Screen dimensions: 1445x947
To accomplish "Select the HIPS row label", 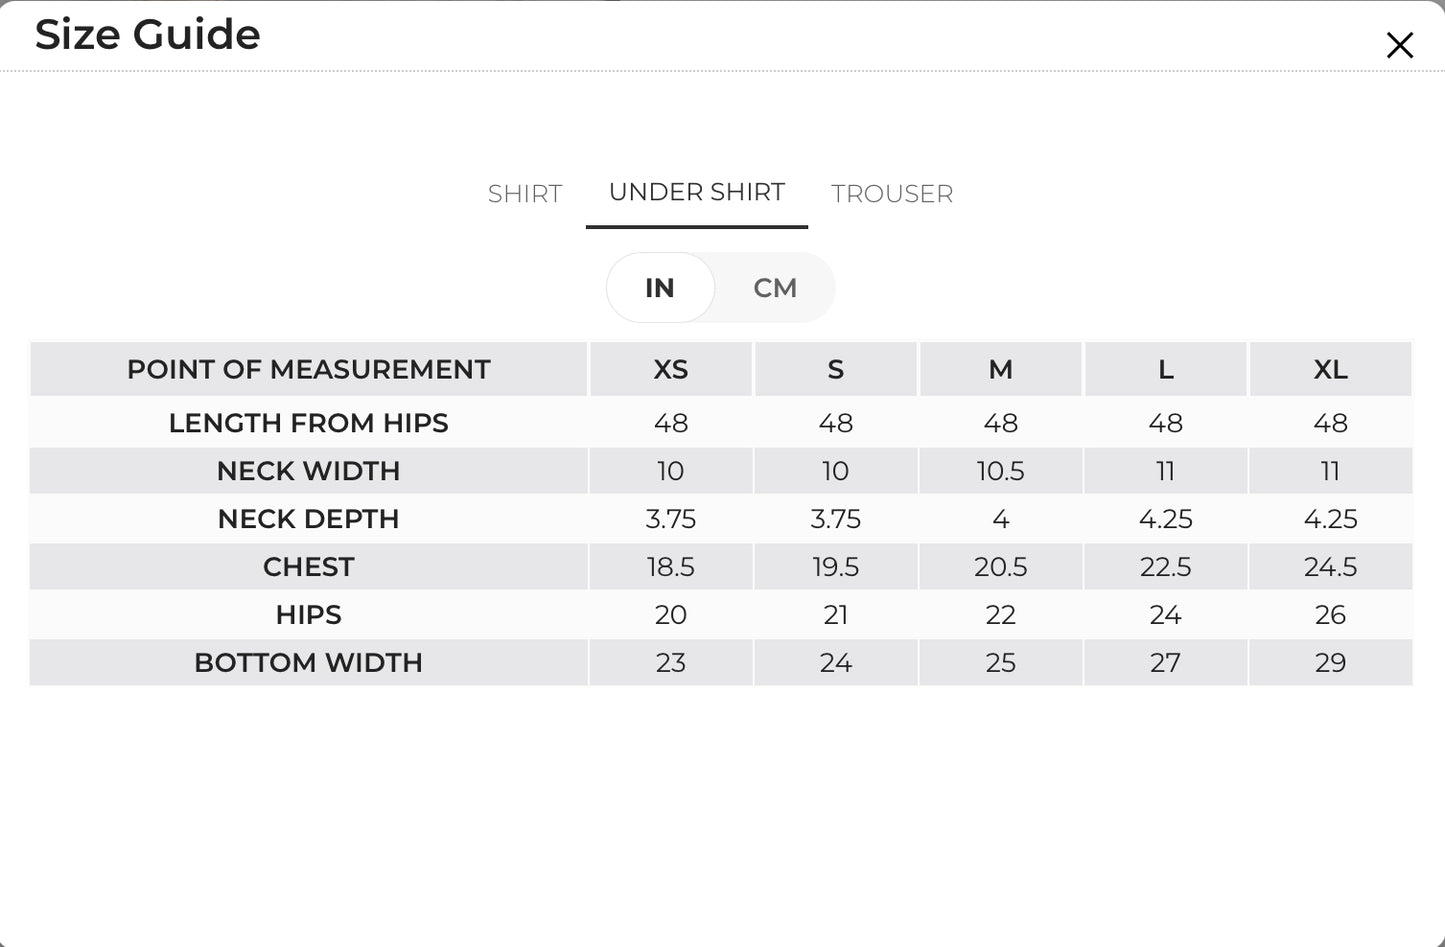I will (x=309, y=615).
